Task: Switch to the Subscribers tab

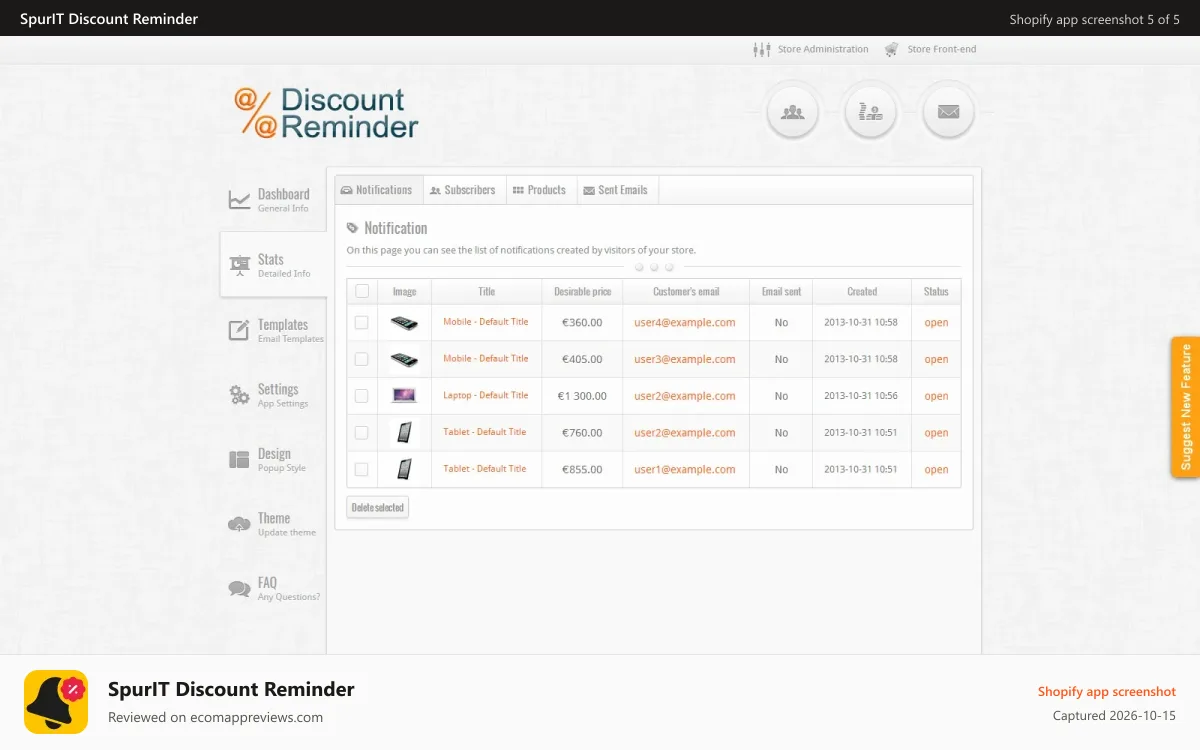Action: (x=463, y=190)
